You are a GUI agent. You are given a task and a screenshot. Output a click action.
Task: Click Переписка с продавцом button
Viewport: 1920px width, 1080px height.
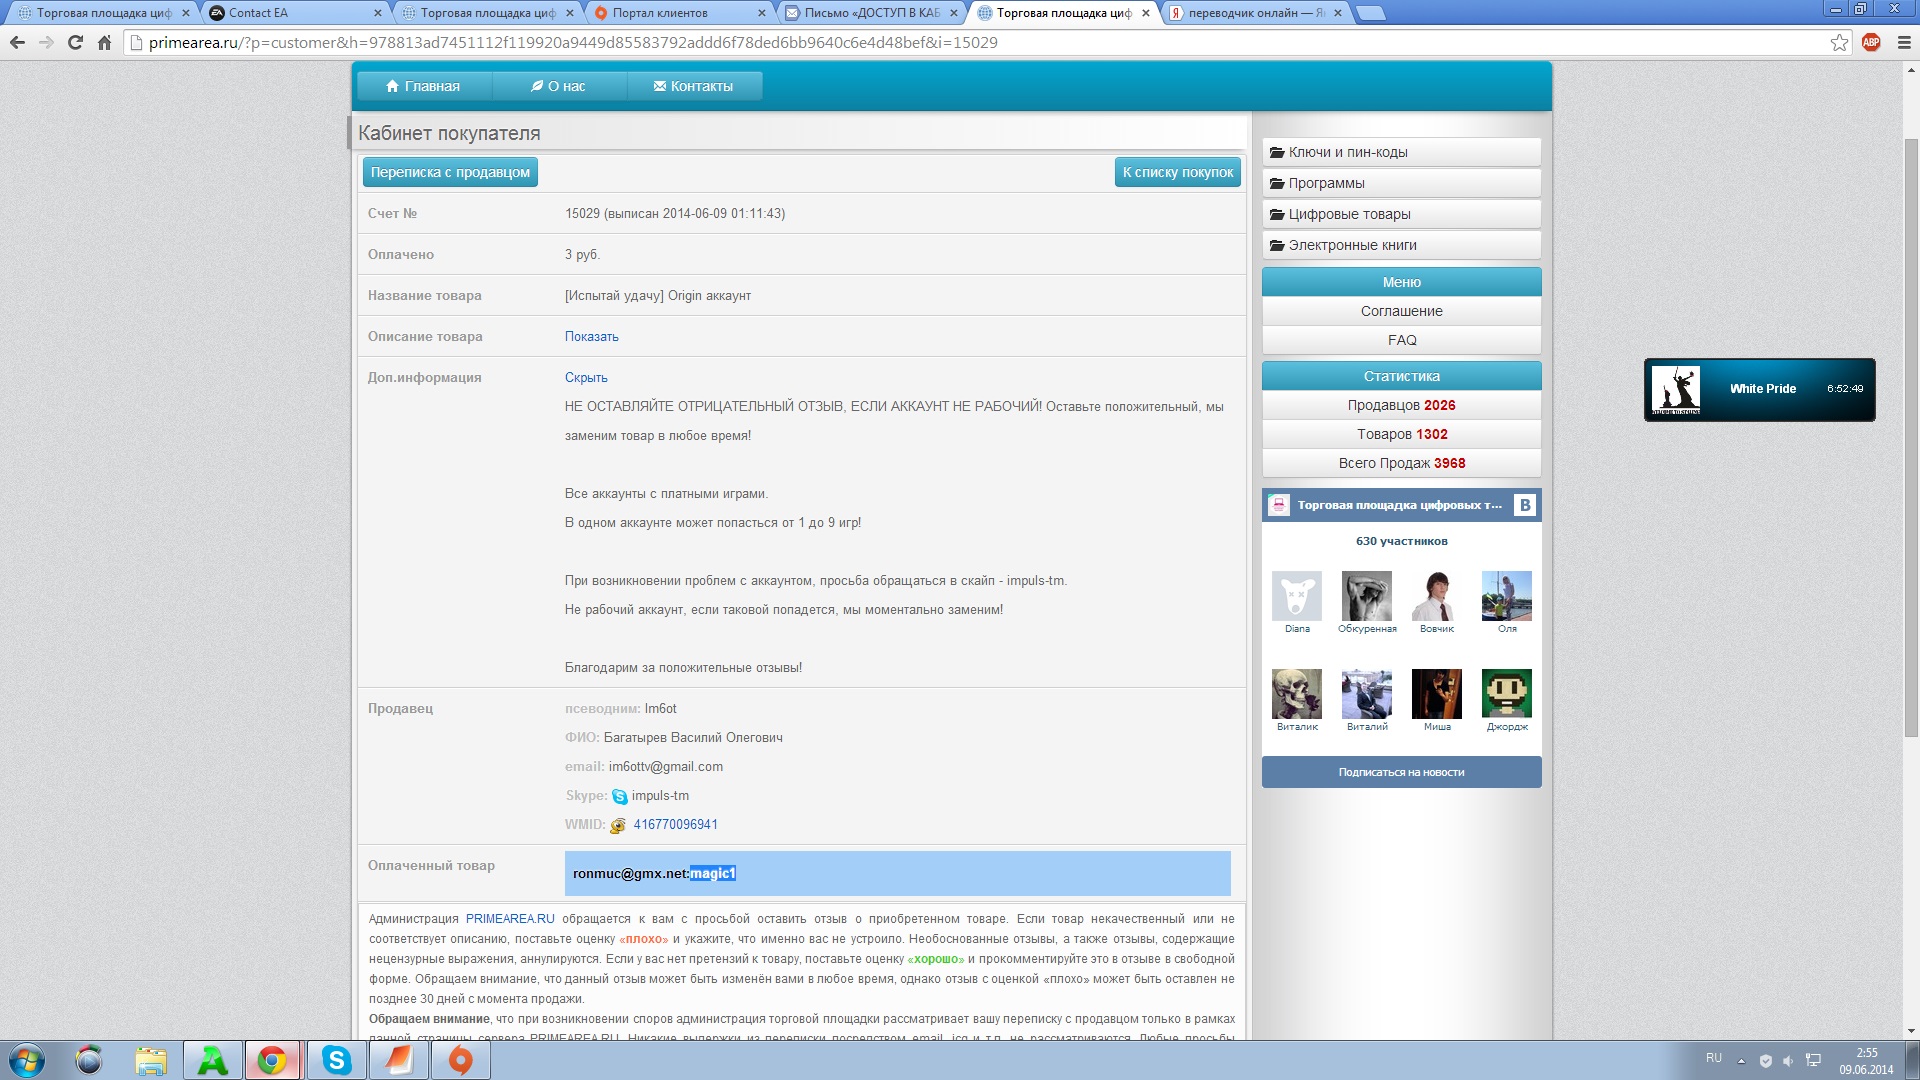450,172
